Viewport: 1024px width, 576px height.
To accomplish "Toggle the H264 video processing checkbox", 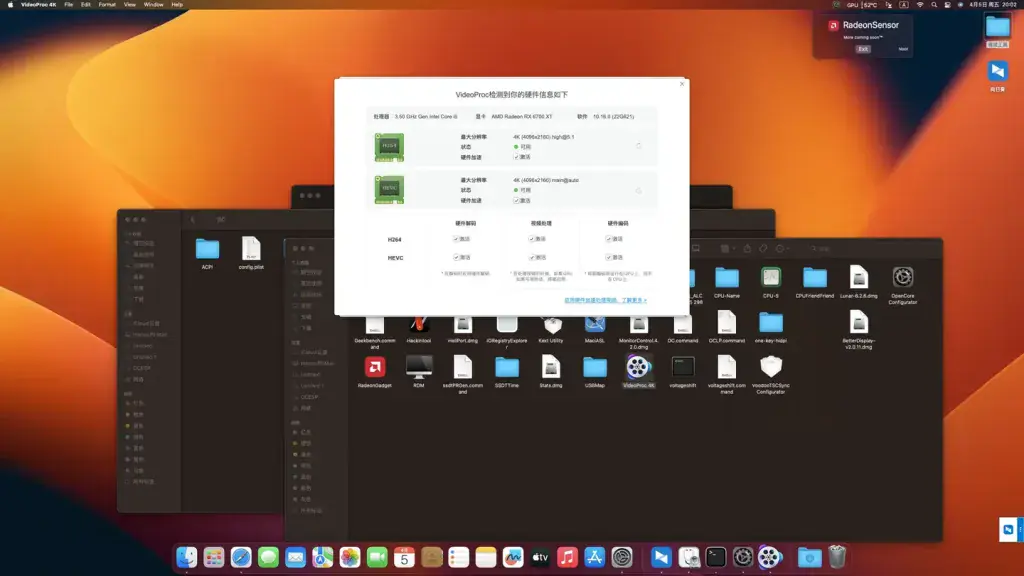I will pos(532,239).
